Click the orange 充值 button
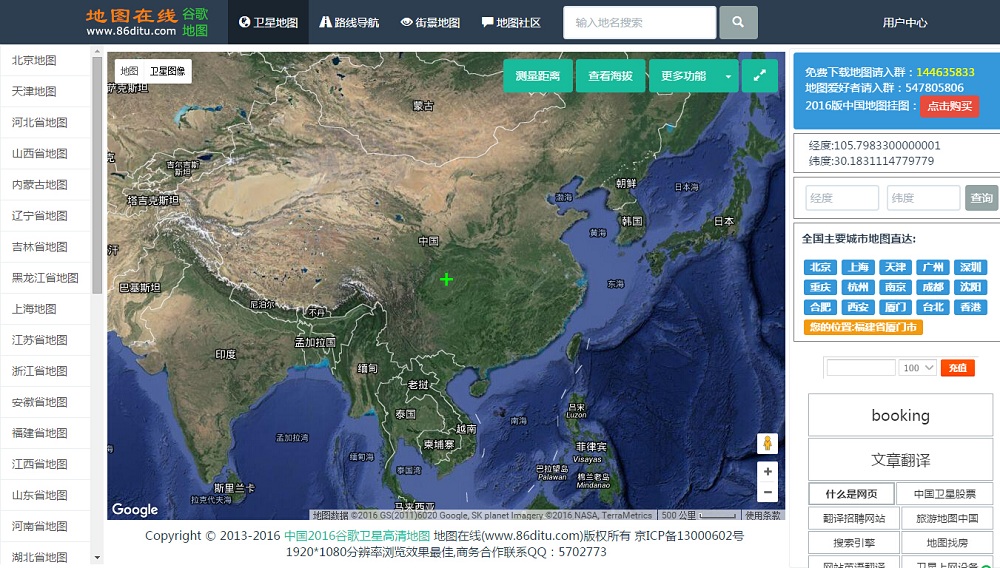The height and width of the screenshot is (568, 1000). pyautogui.click(x=957, y=368)
